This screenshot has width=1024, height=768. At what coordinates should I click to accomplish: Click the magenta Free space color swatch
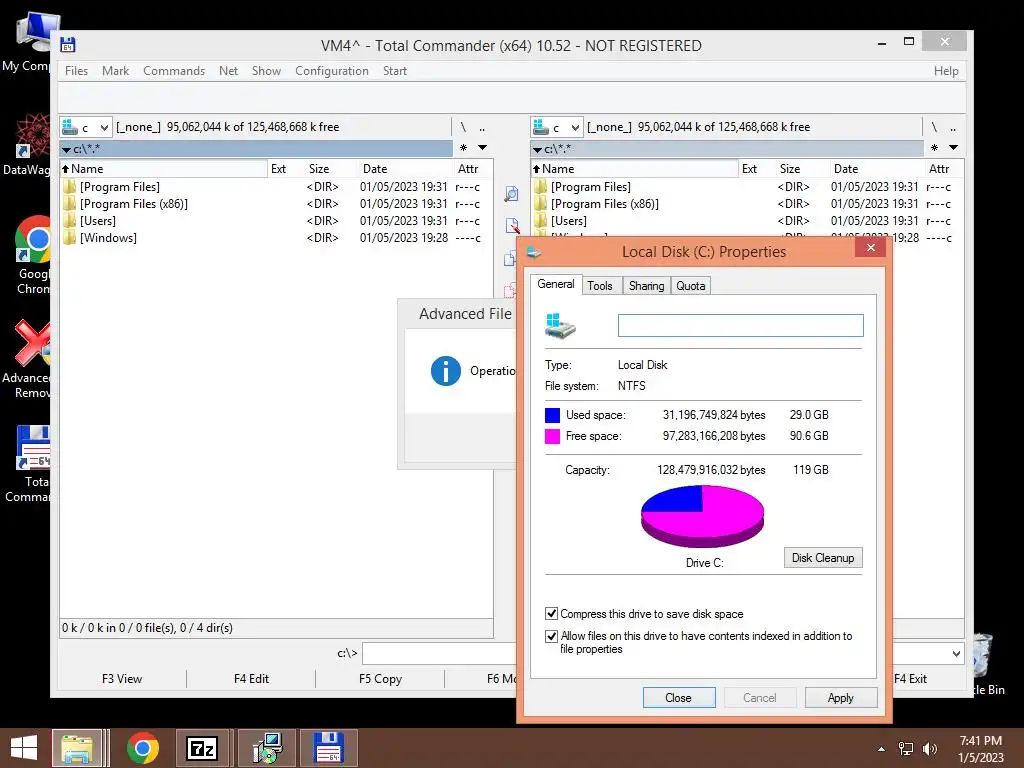(x=552, y=436)
